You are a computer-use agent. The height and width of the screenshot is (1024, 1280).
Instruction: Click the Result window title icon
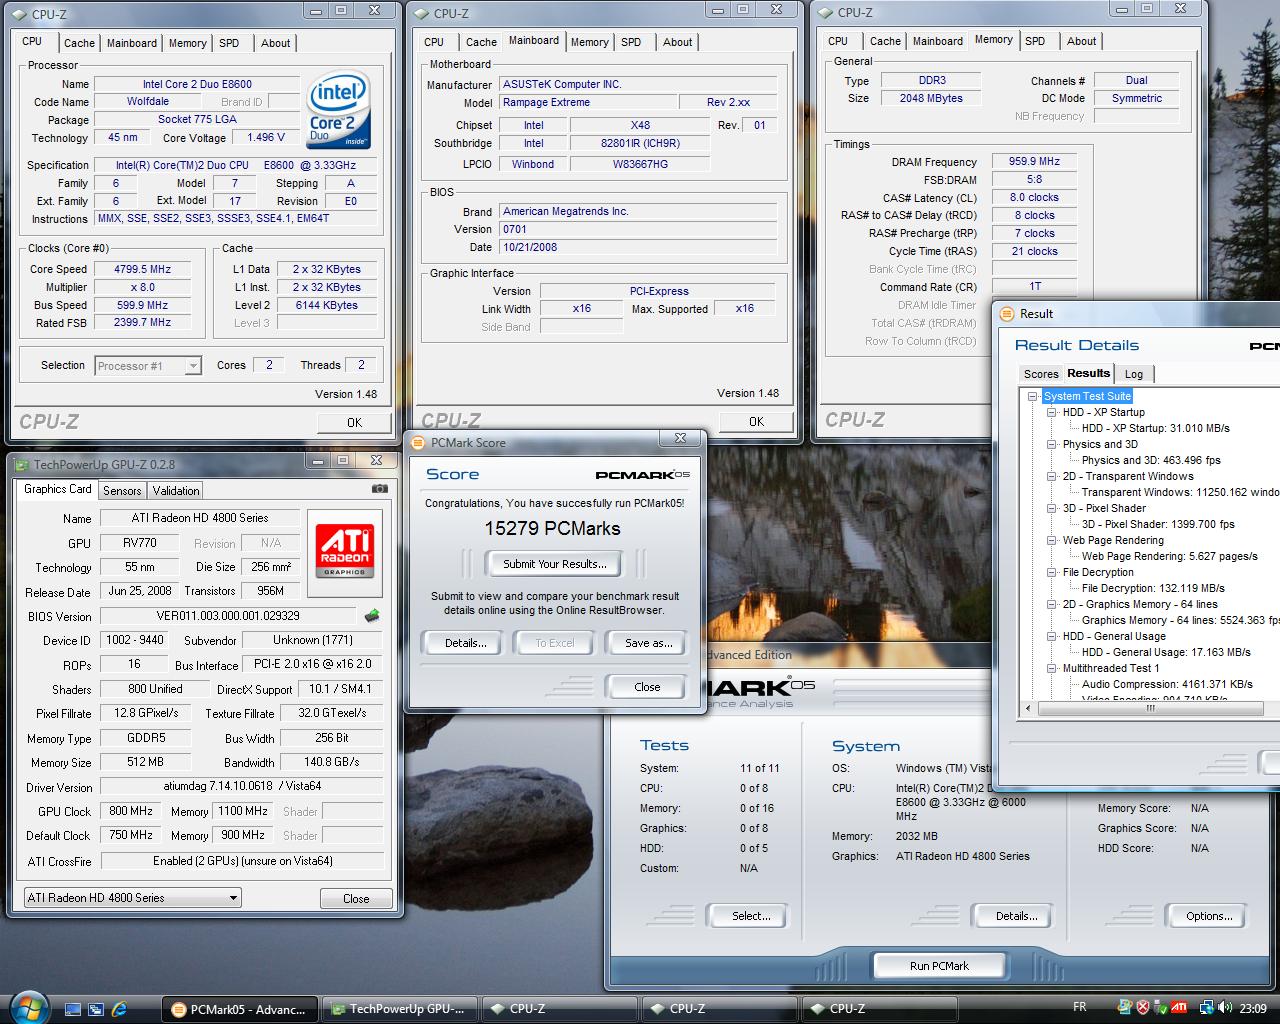[1007, 313]
